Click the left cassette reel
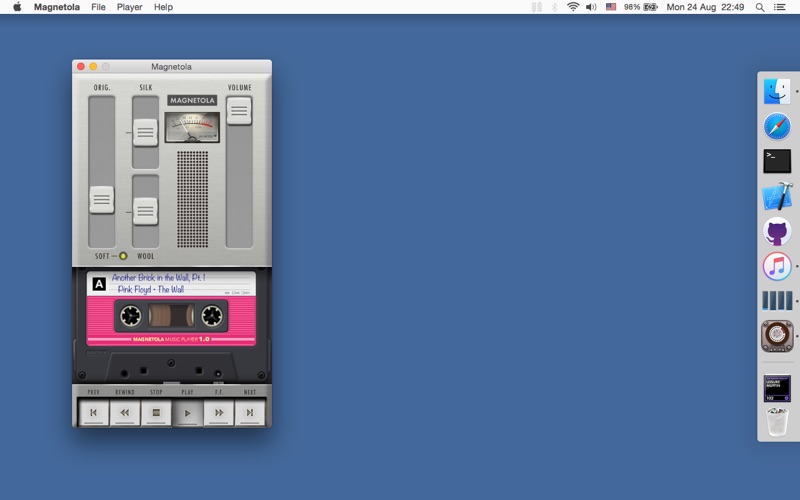800x500 pixels. [131, 316]
